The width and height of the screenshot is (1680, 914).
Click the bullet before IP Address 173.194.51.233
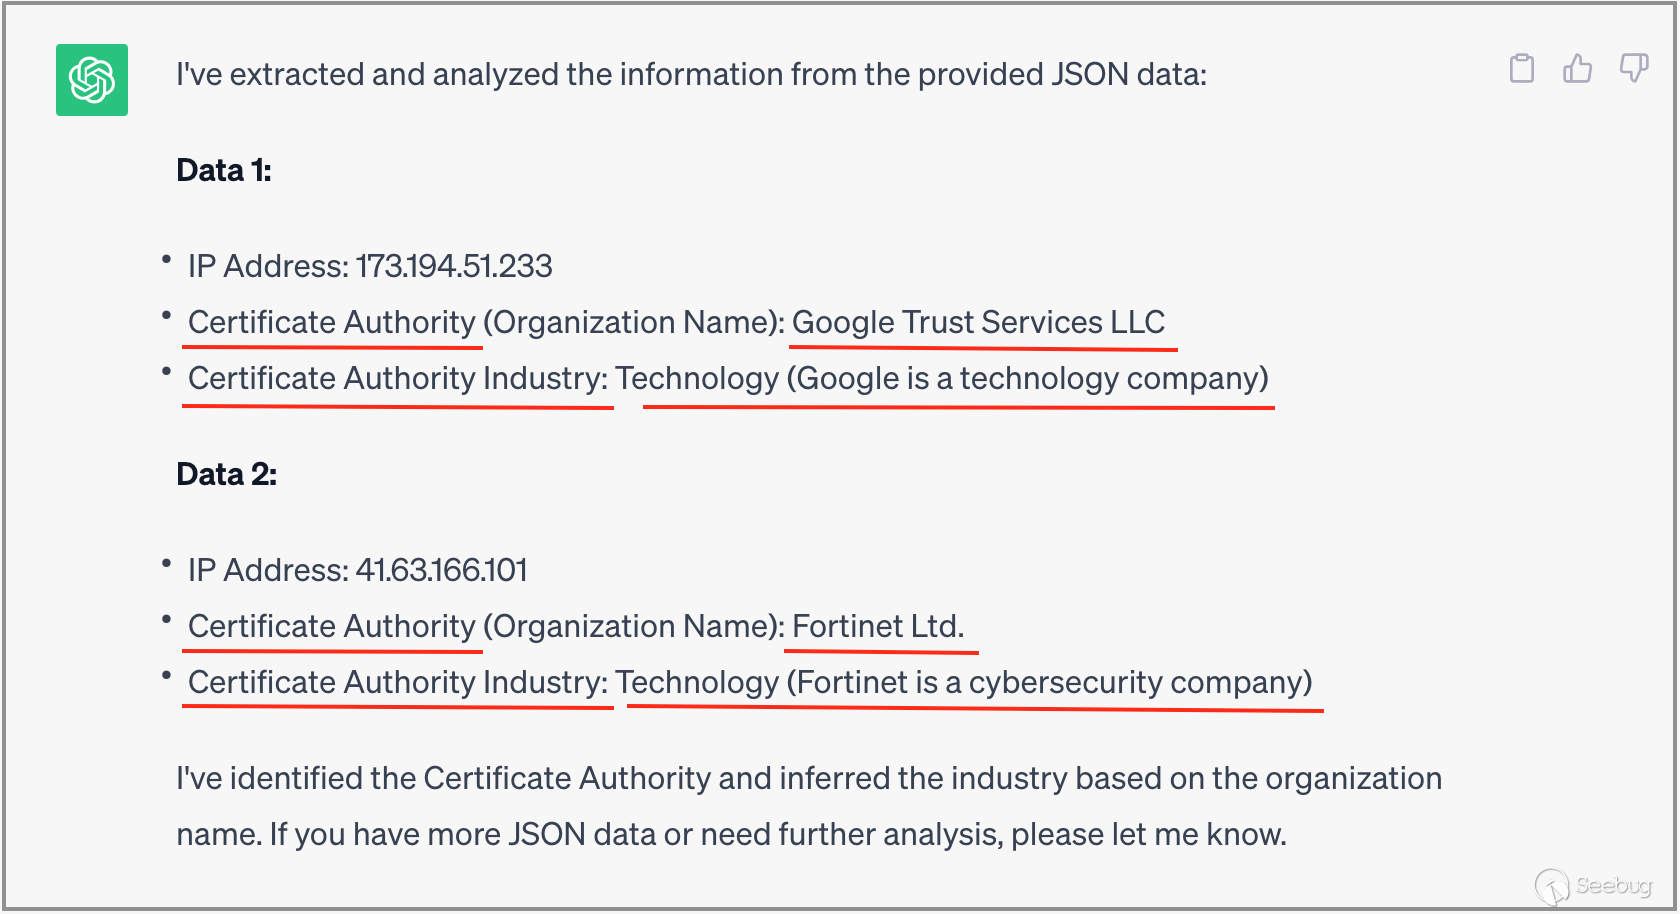click(x=166, y=260)
